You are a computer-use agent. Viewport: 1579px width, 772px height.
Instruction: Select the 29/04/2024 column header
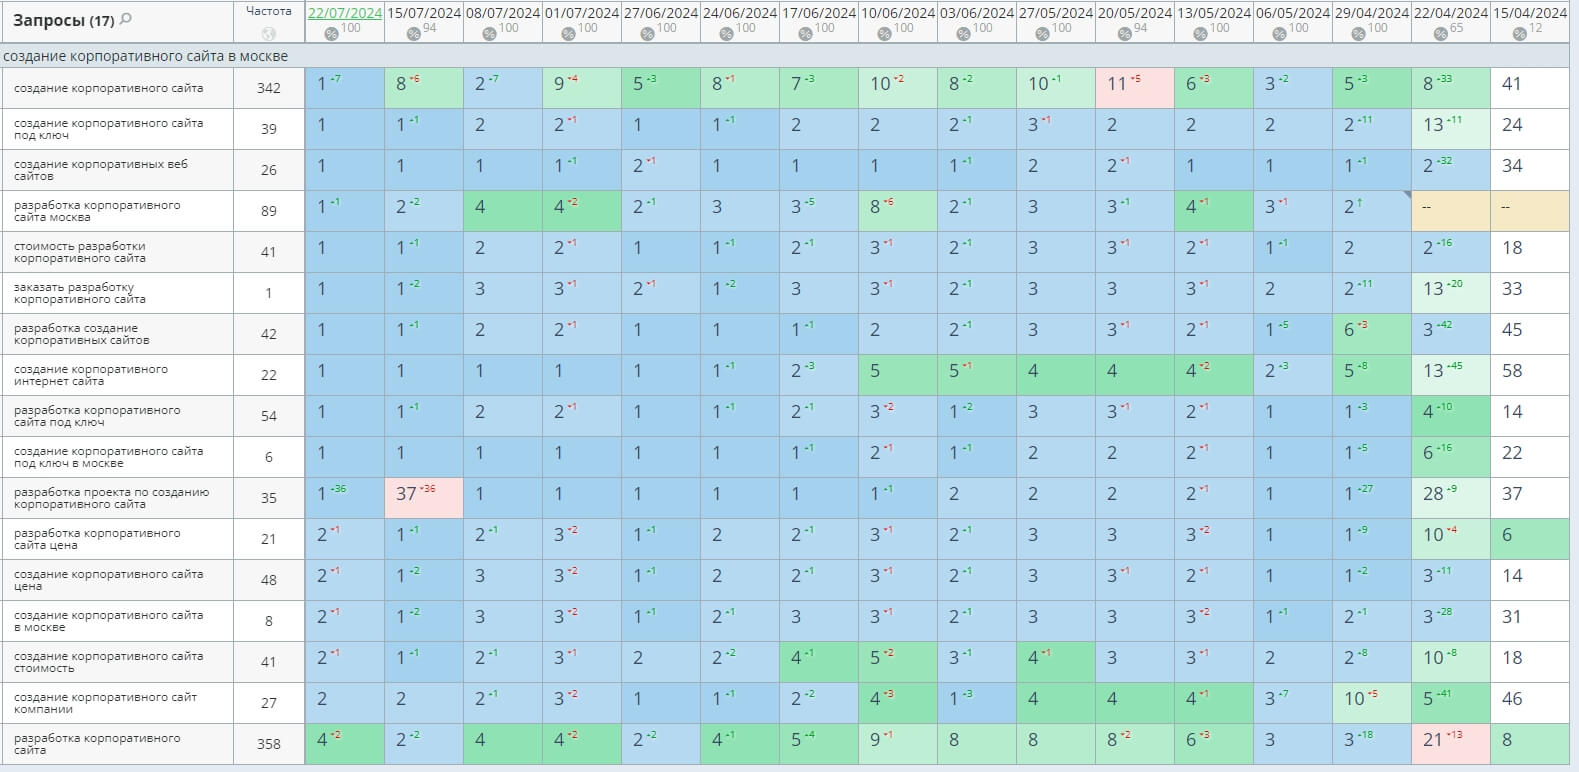(x=1371, y=13)
